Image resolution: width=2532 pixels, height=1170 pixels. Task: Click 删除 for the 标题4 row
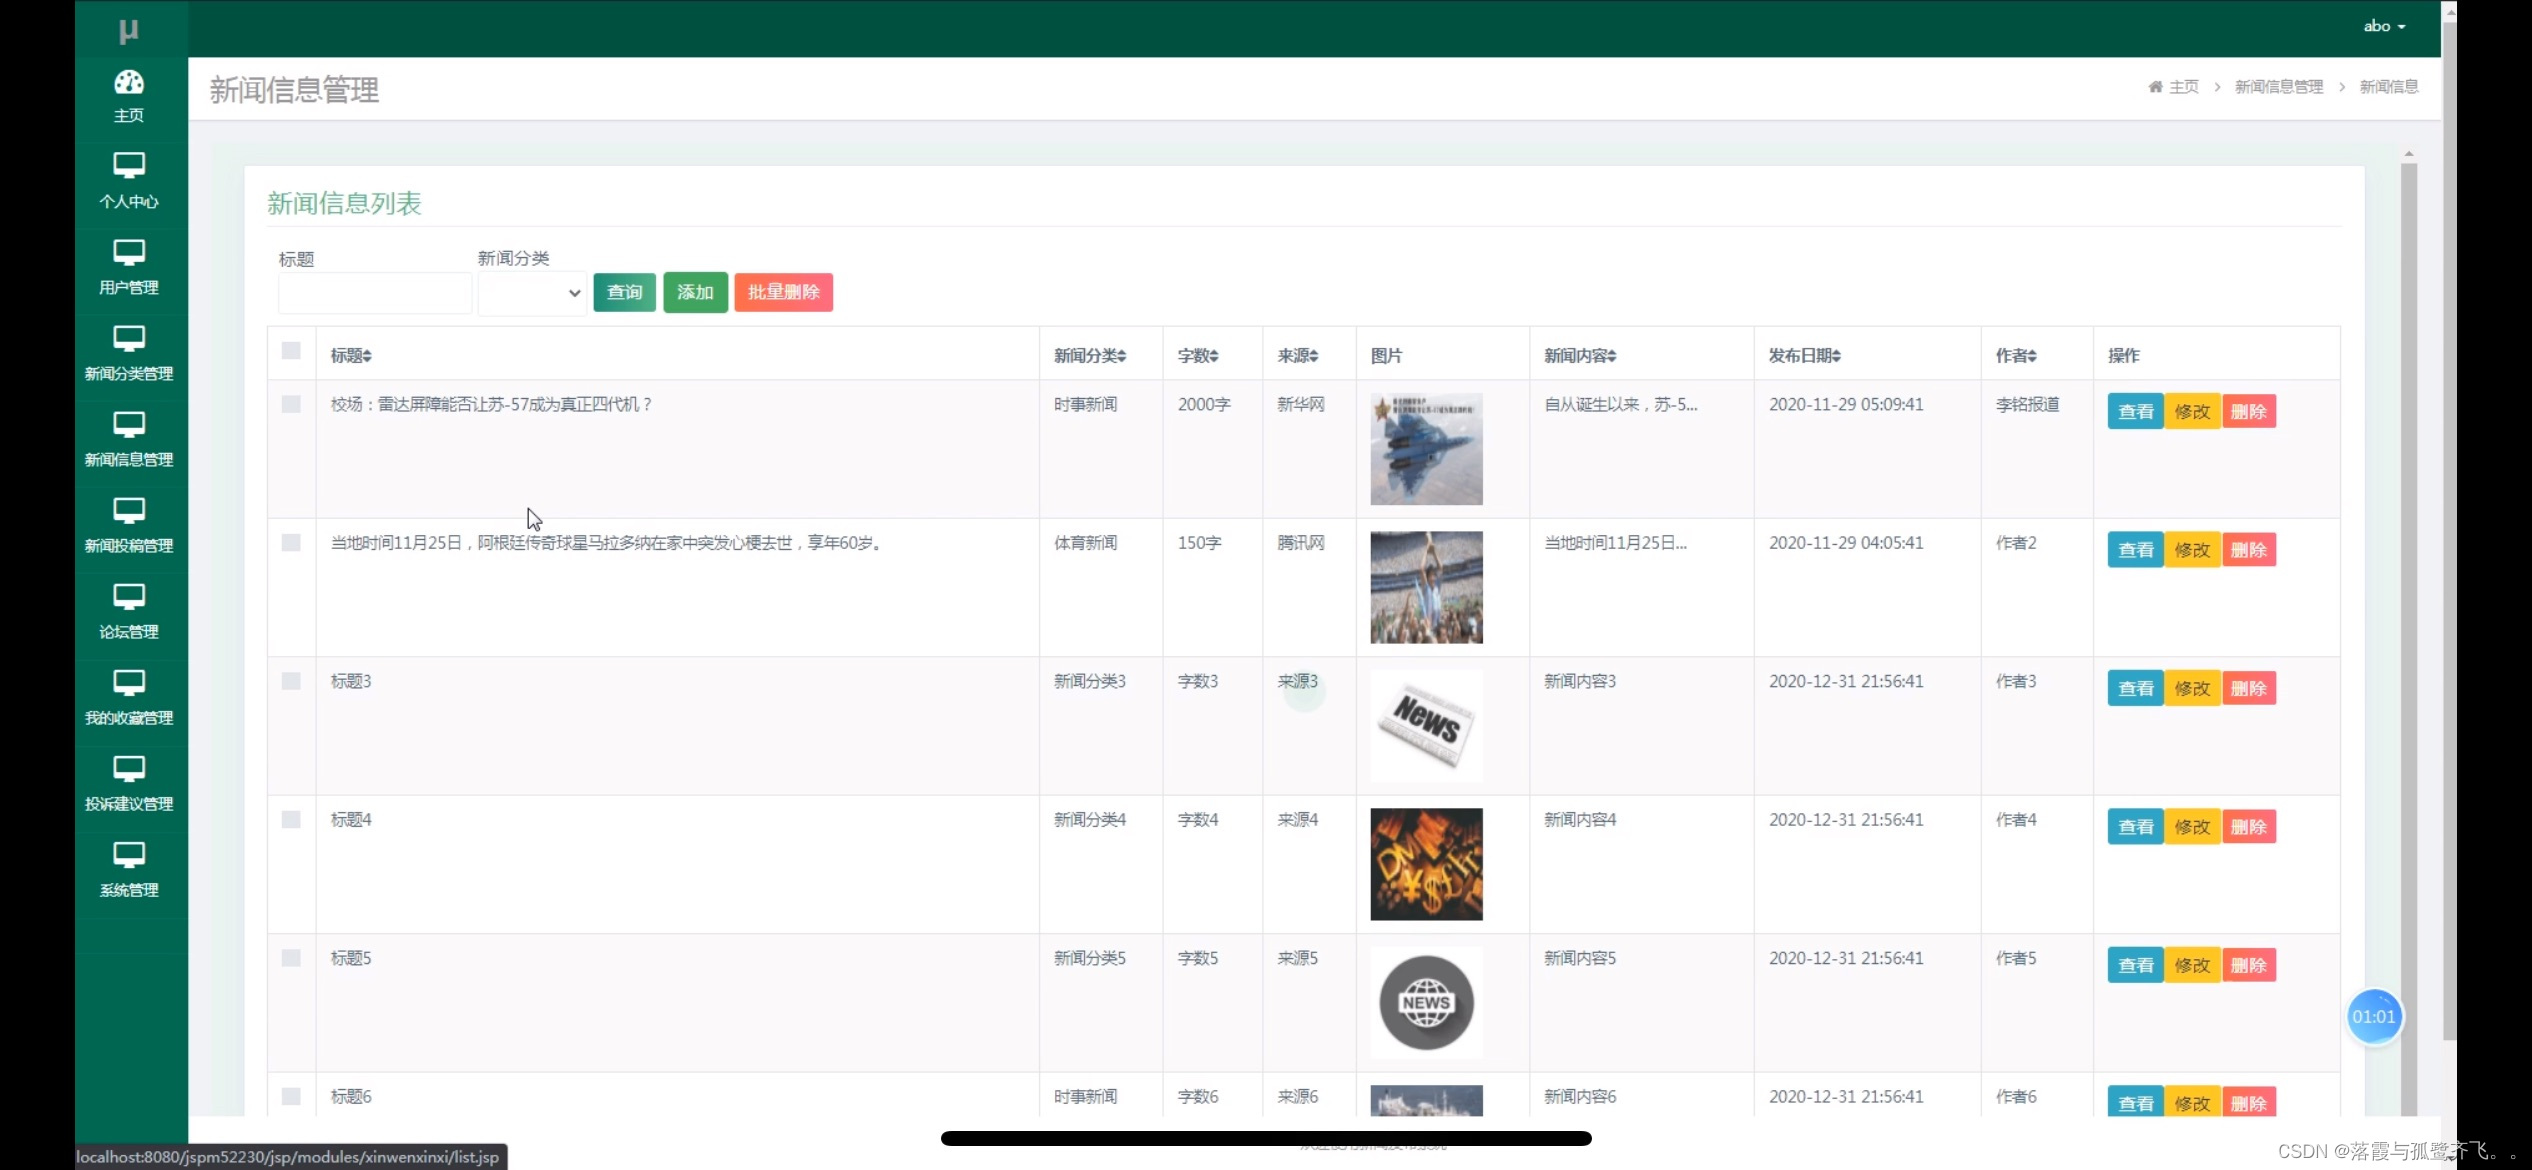point(2248,826)
